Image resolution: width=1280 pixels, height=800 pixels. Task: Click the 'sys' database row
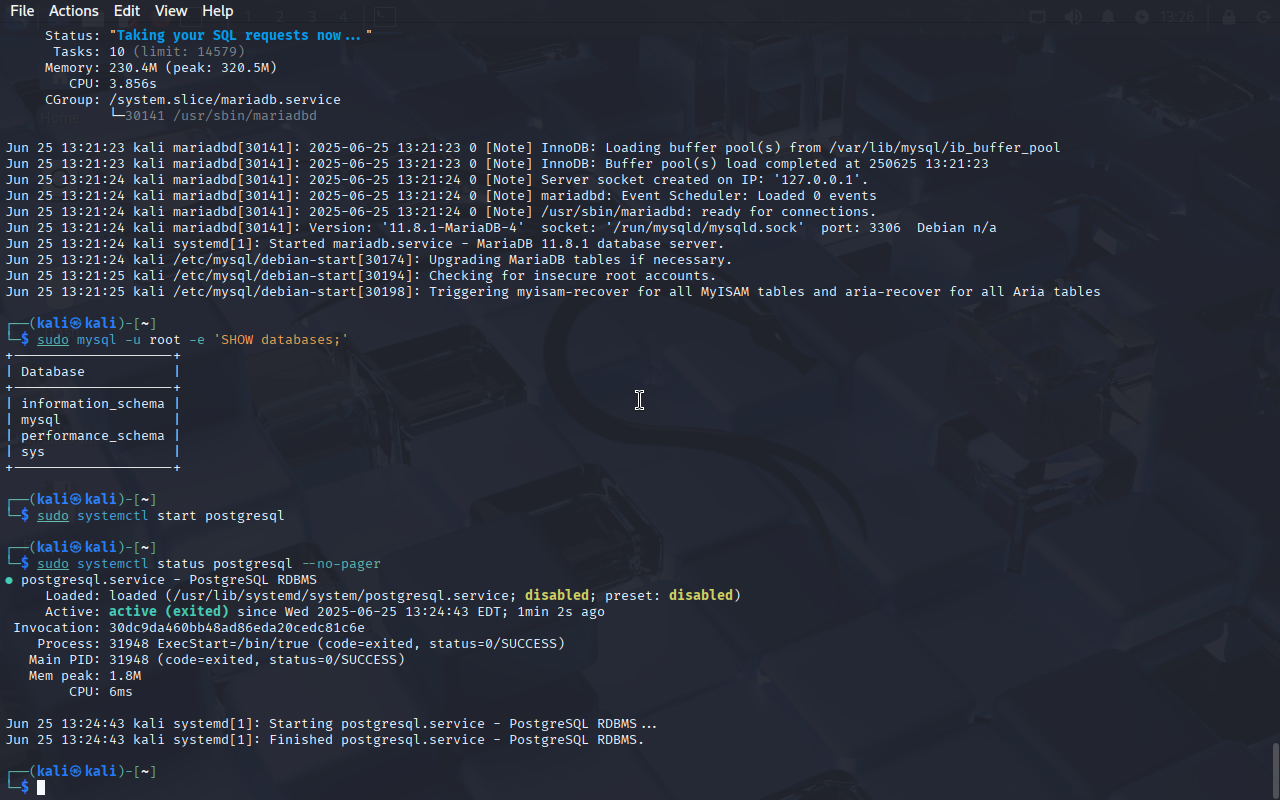[93, 452]
